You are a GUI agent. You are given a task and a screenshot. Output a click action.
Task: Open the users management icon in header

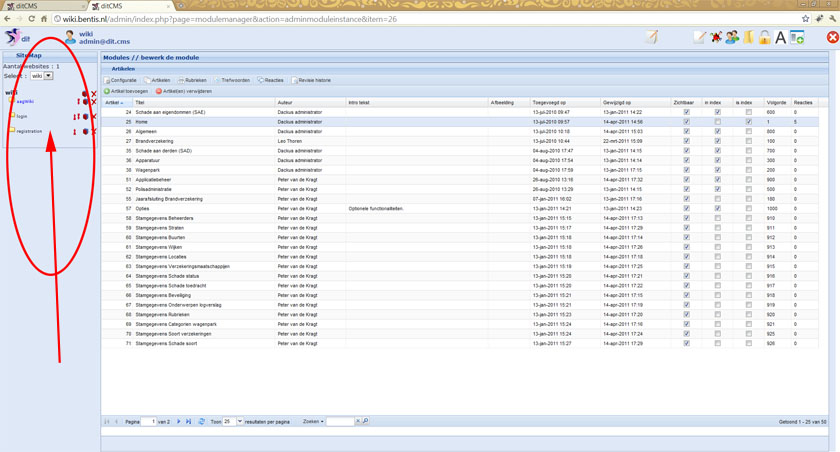click(732, 38)
